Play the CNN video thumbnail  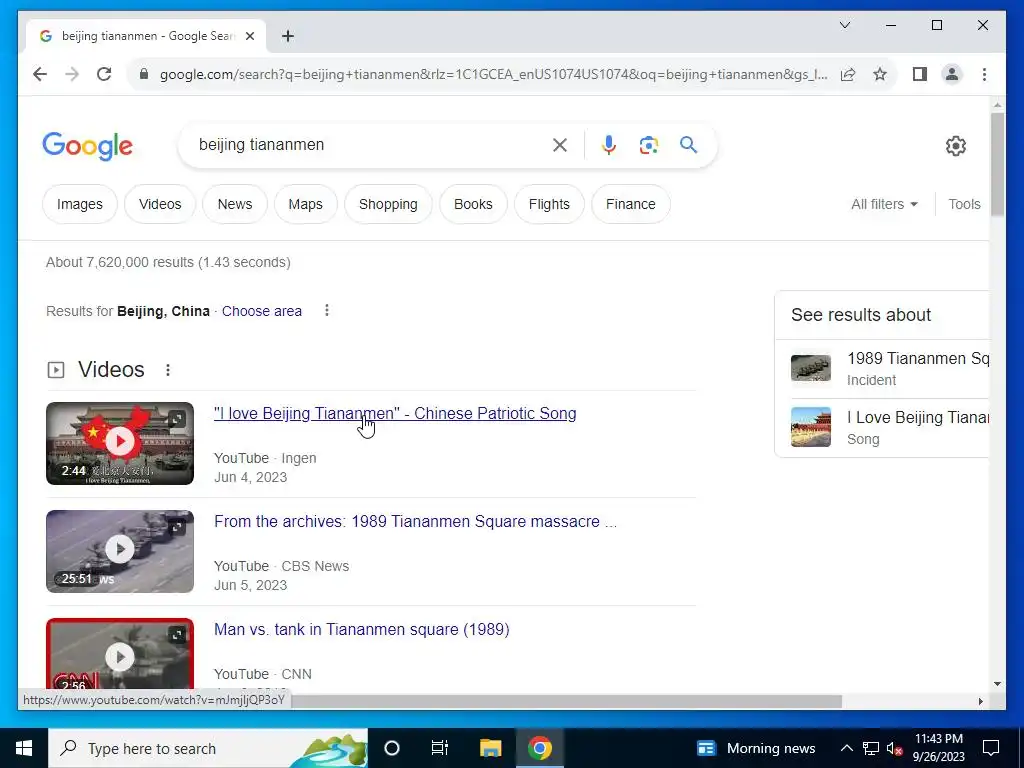[120, 655]
